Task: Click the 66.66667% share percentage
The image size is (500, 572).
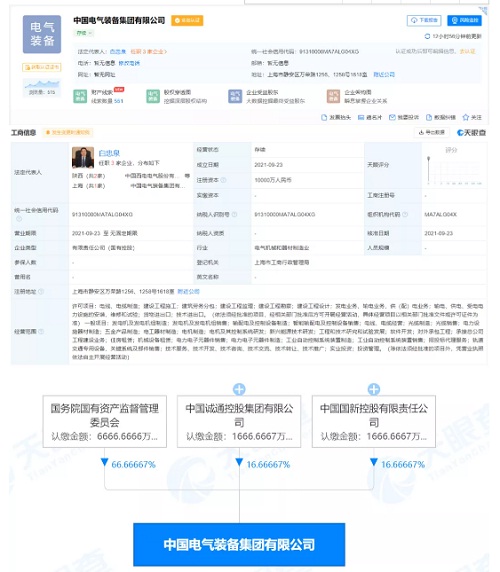Action: coord(133,465)
